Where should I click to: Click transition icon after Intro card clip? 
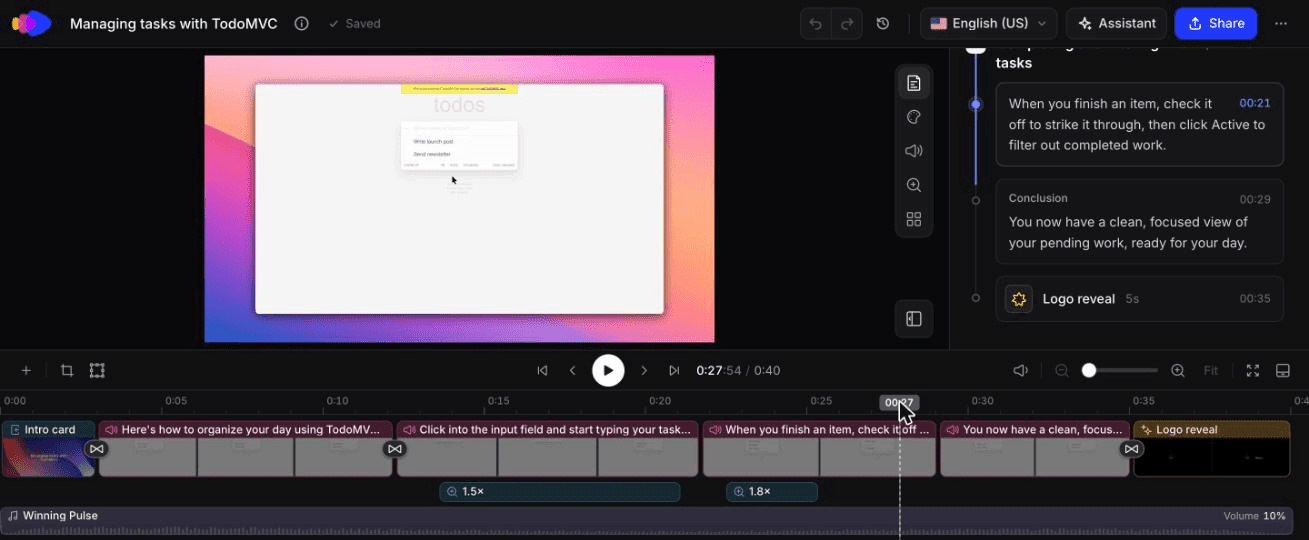[96, 449]
